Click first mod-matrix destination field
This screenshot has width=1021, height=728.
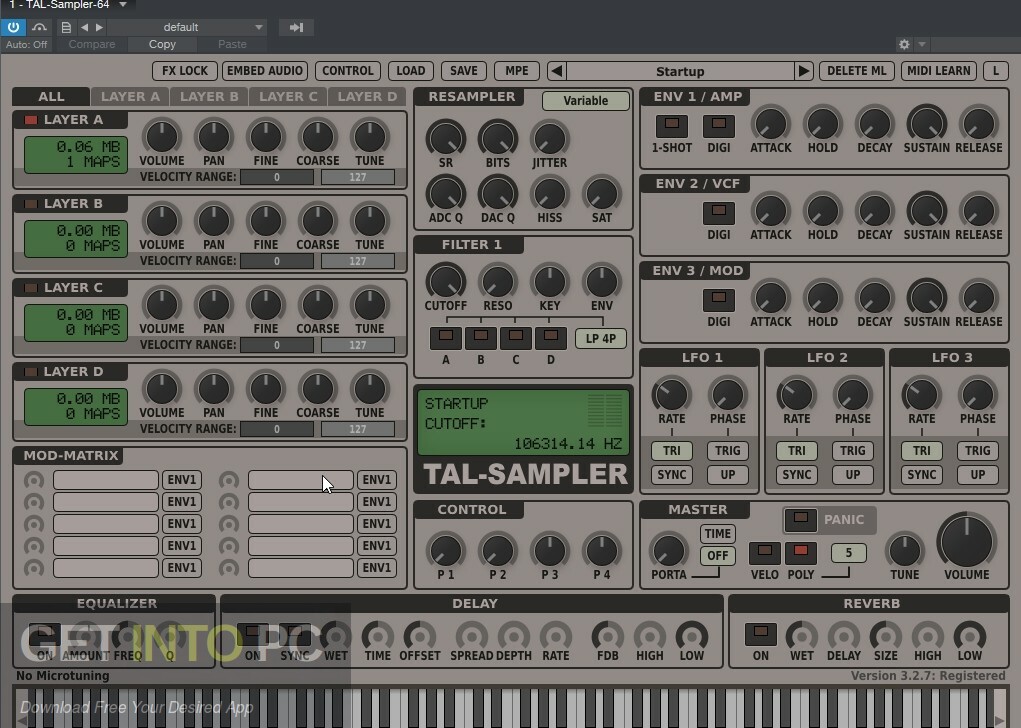105,480
